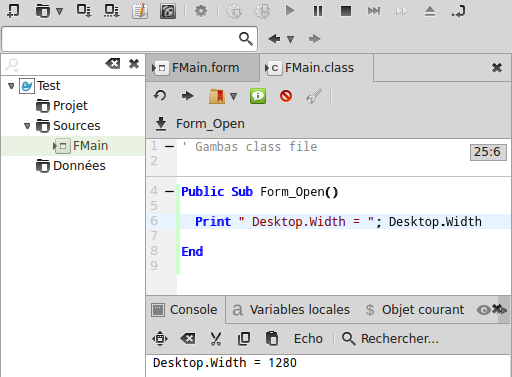Clear the console output
The image size is (512, 377).
coord(188,339)
